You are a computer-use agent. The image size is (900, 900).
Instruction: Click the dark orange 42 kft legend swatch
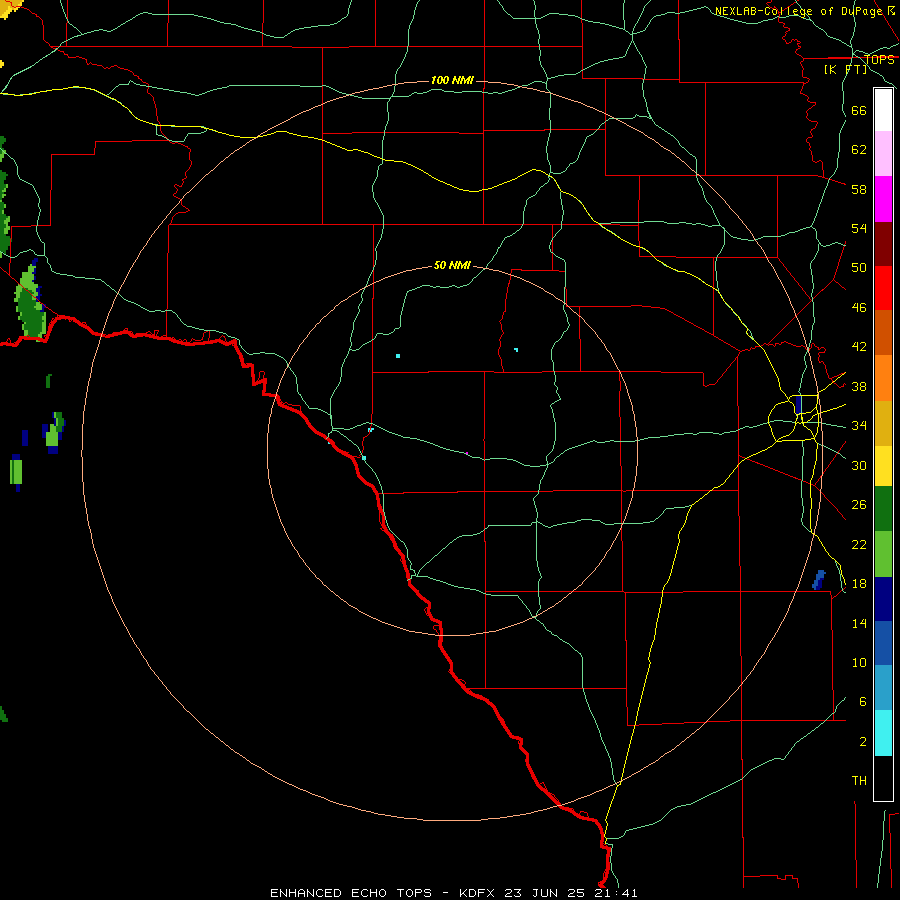click(x=883, y=332)
